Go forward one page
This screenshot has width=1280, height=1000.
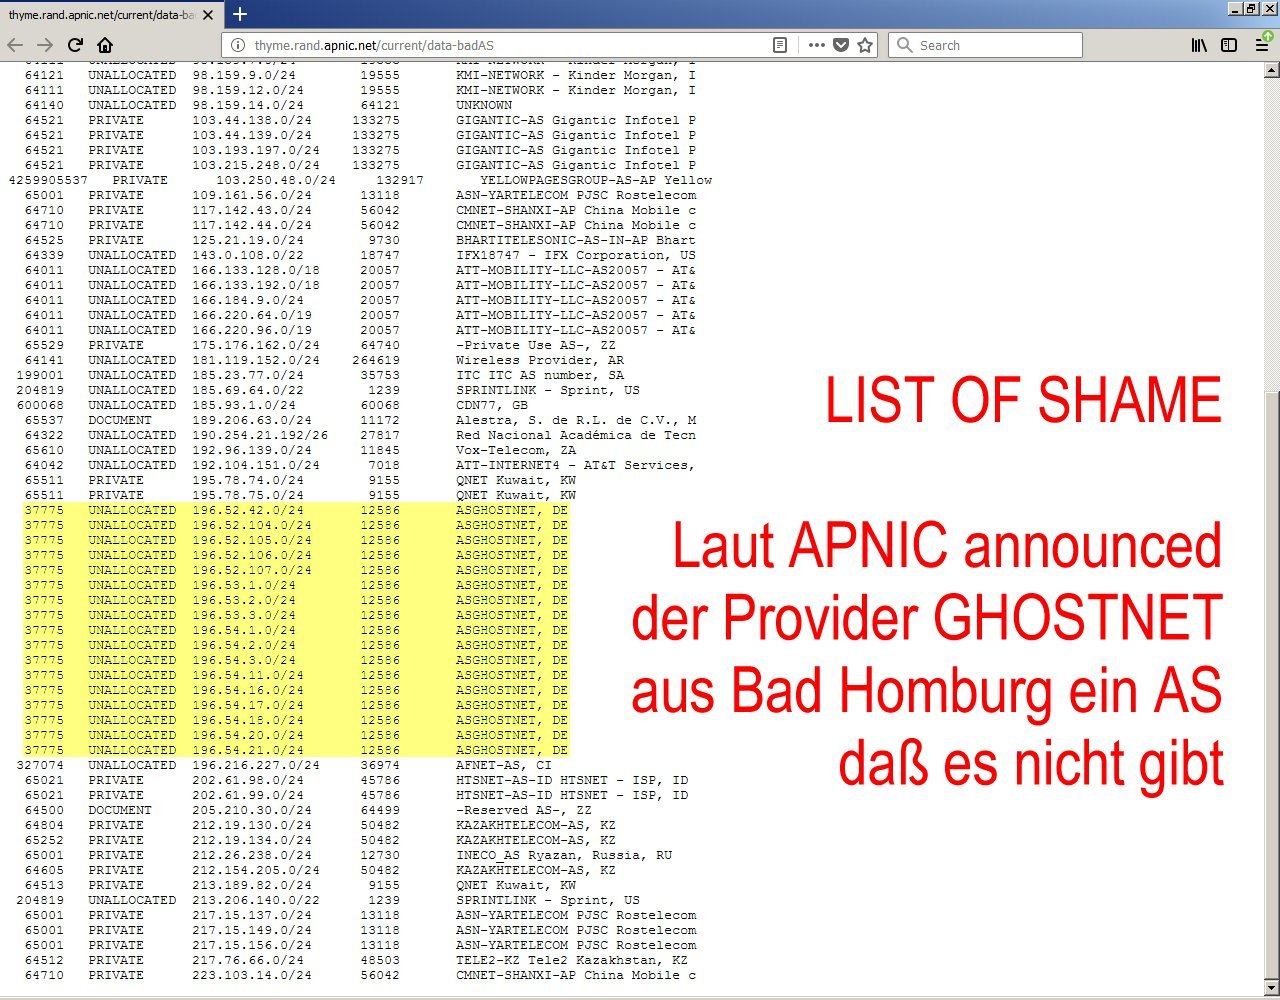click(45, 45)
